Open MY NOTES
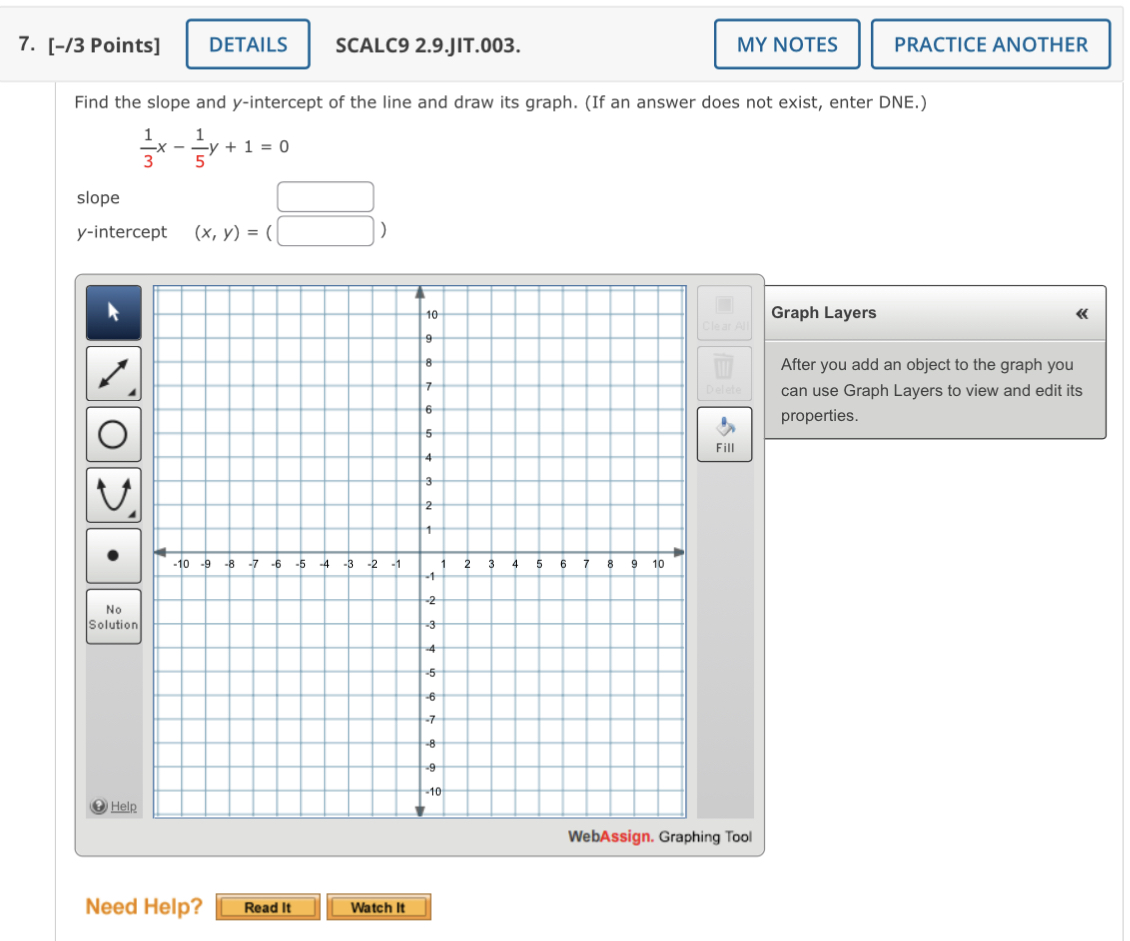 tap(787, 43)
